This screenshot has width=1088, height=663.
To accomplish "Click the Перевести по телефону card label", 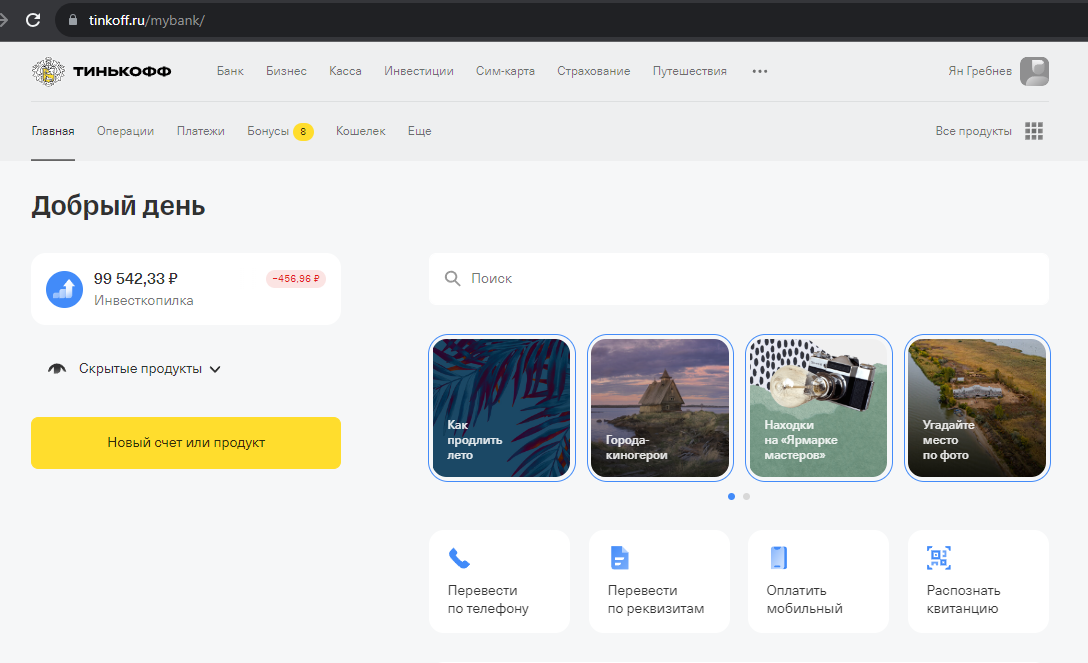I will pyautogui.click(x=488, y=599).
